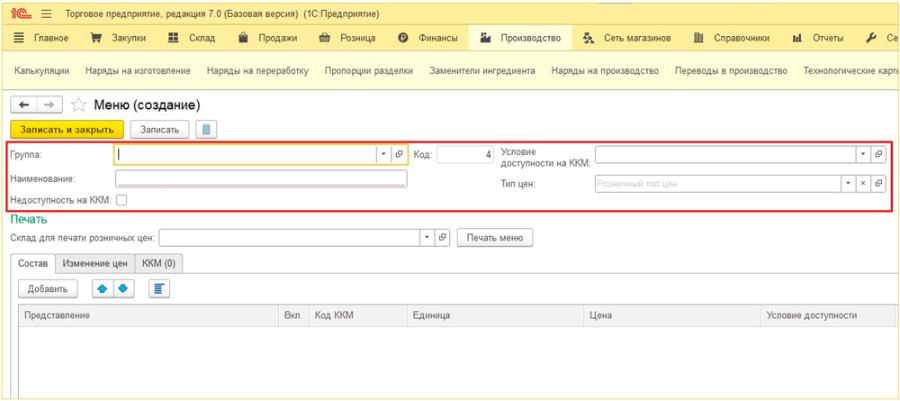900x401 pixels.
Task: Move row down with blue arrow
Action: click(123, 289)
